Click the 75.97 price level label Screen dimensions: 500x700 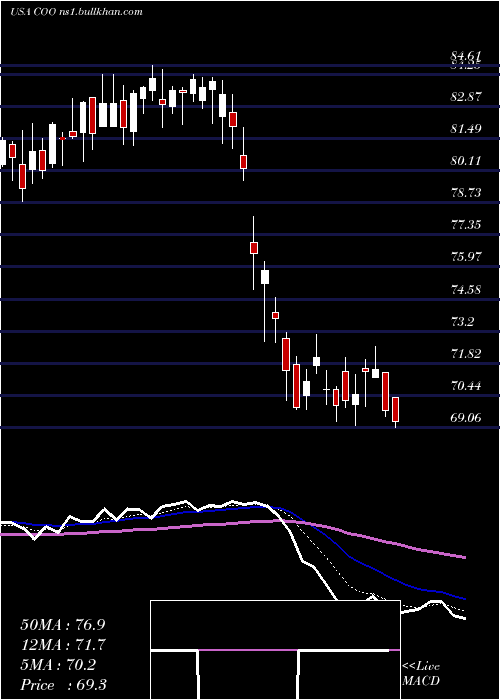466,257
